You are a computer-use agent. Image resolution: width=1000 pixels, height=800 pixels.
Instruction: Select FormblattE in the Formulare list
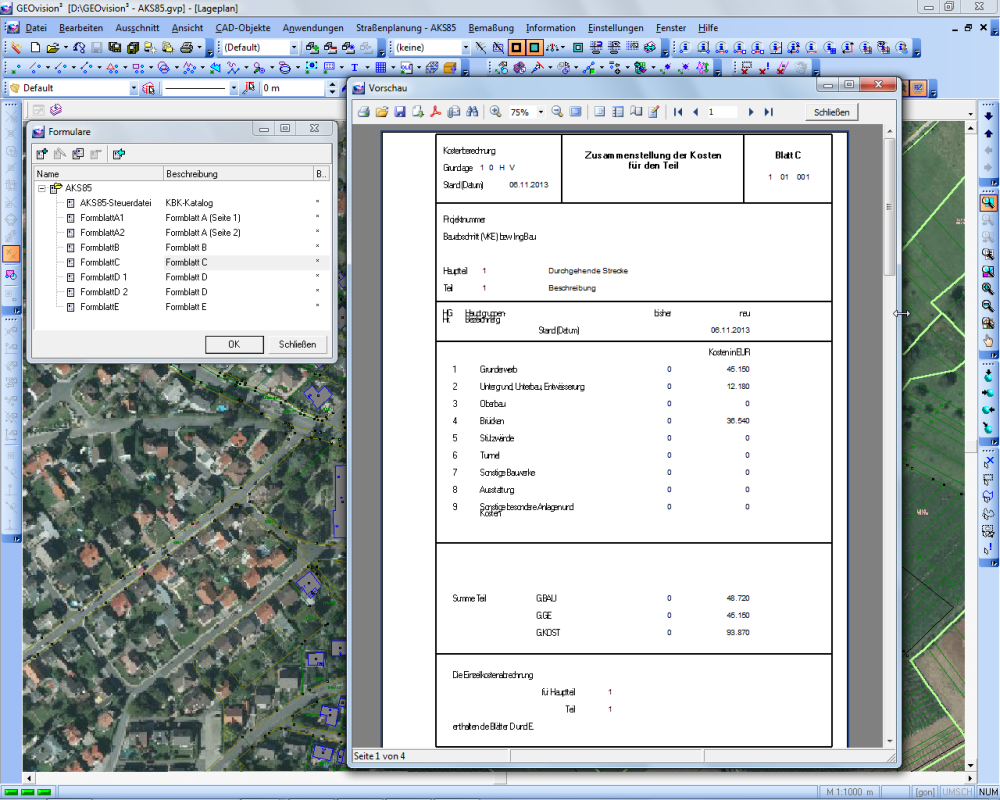coord(99,307)
